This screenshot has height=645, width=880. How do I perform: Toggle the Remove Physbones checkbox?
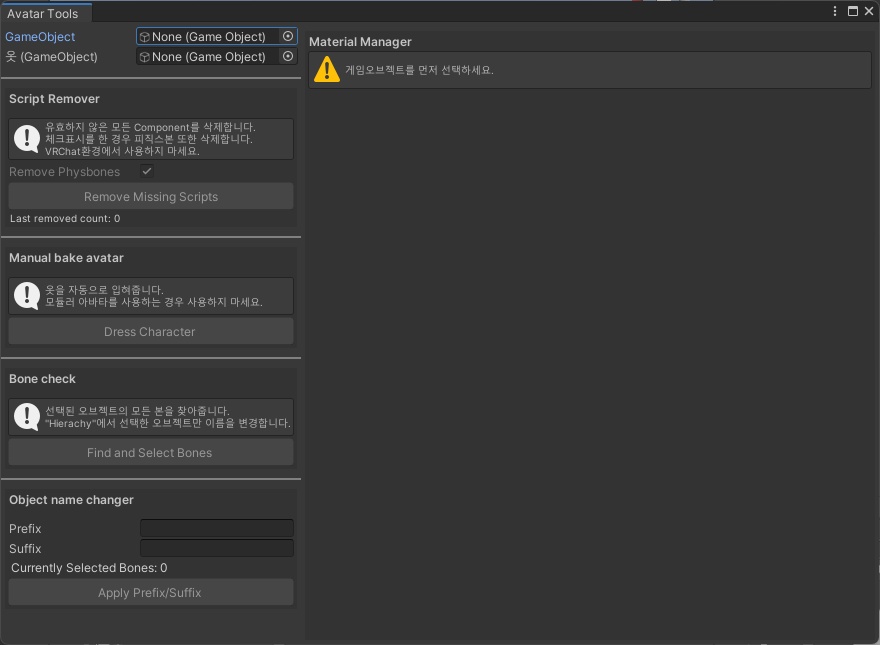tap(146, 171)
